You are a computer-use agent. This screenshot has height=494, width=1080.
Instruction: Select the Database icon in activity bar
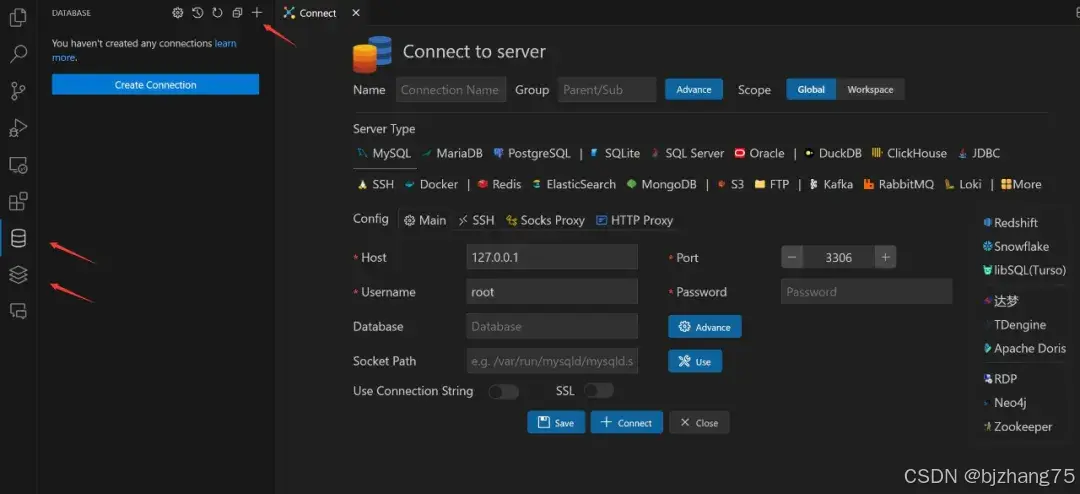(18, 238)
